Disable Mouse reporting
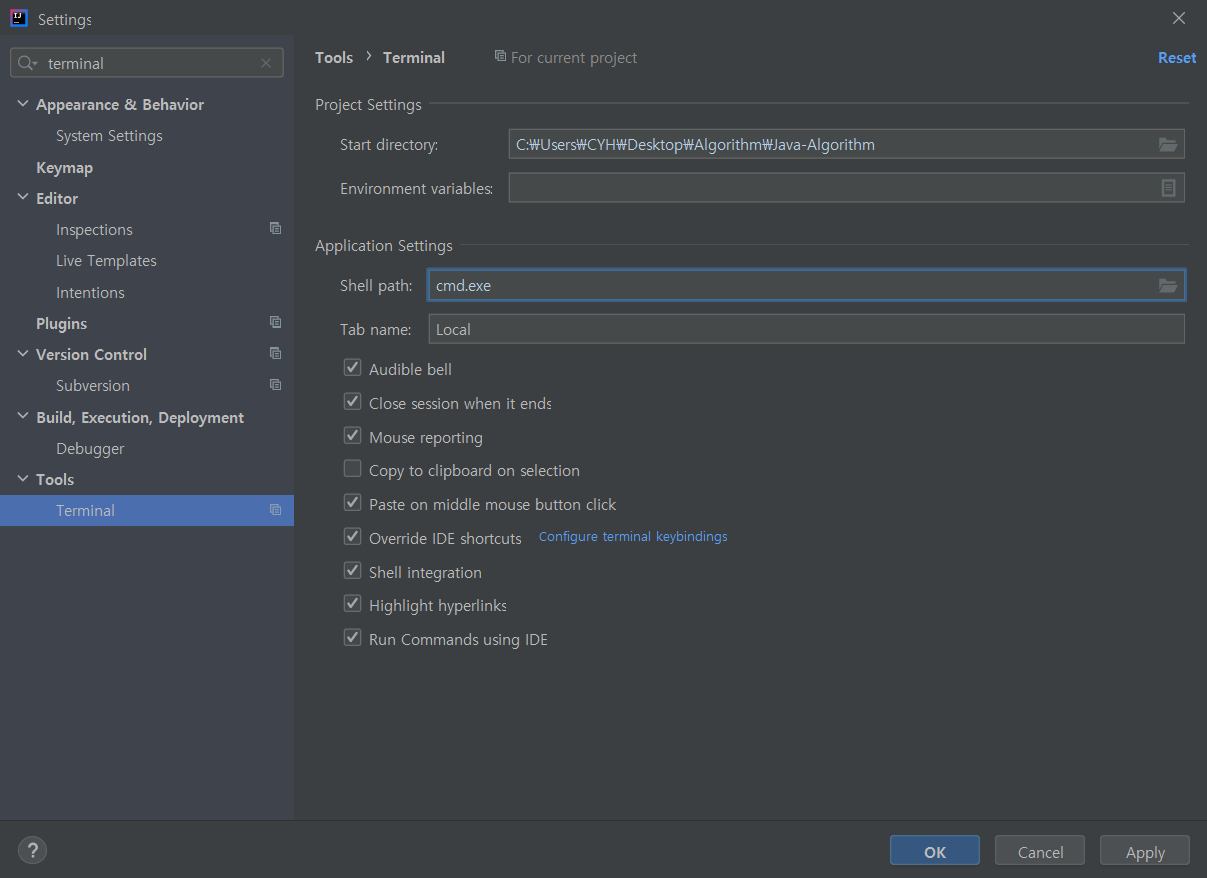The width and height of the screenshot is (1207, 878). (x=352, y=435)
